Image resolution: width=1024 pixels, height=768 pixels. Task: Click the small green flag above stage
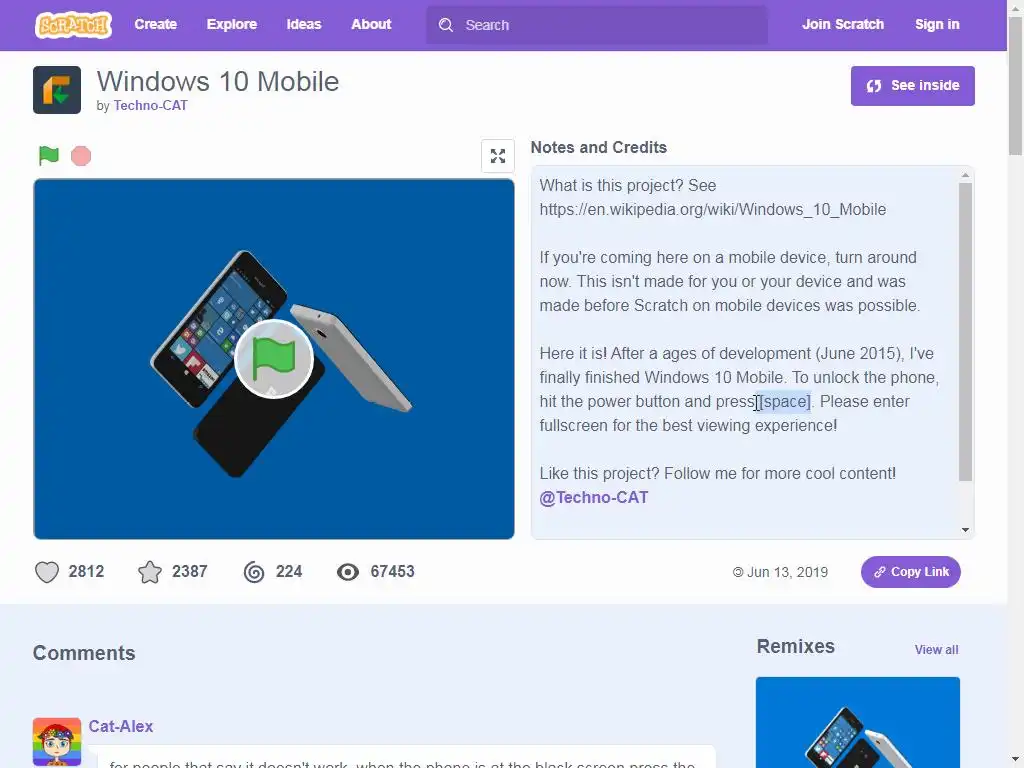point(48,155)
